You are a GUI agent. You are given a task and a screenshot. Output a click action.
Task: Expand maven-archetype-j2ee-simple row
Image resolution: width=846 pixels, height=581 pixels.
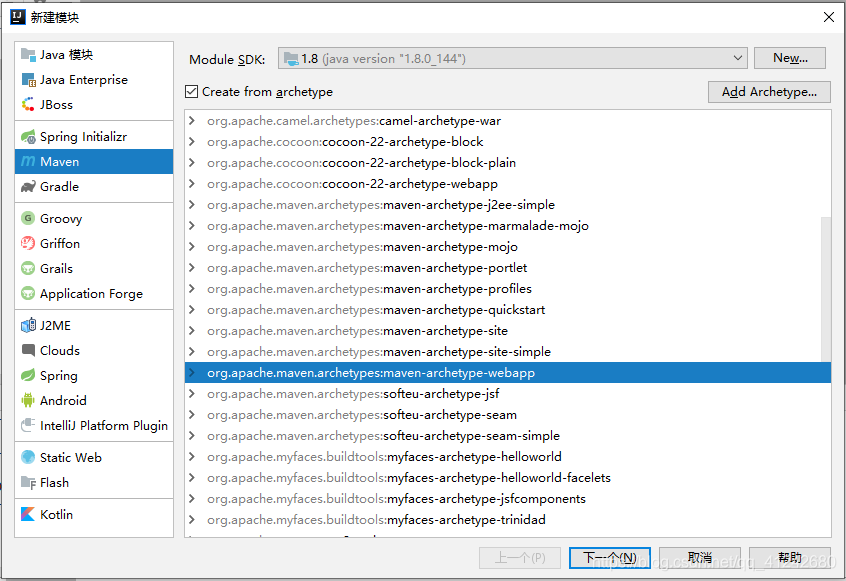[x=192, y=205]
